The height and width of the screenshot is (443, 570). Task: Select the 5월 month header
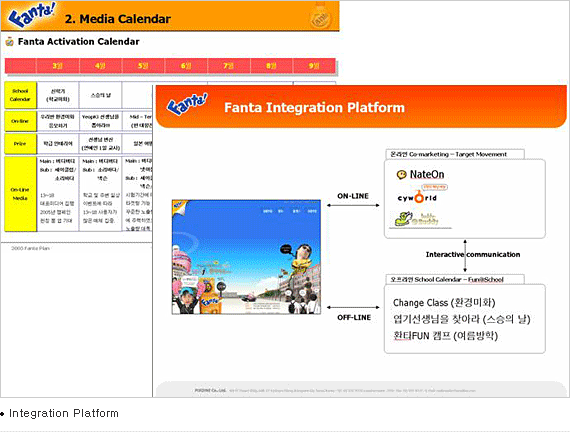click(143, 66)
